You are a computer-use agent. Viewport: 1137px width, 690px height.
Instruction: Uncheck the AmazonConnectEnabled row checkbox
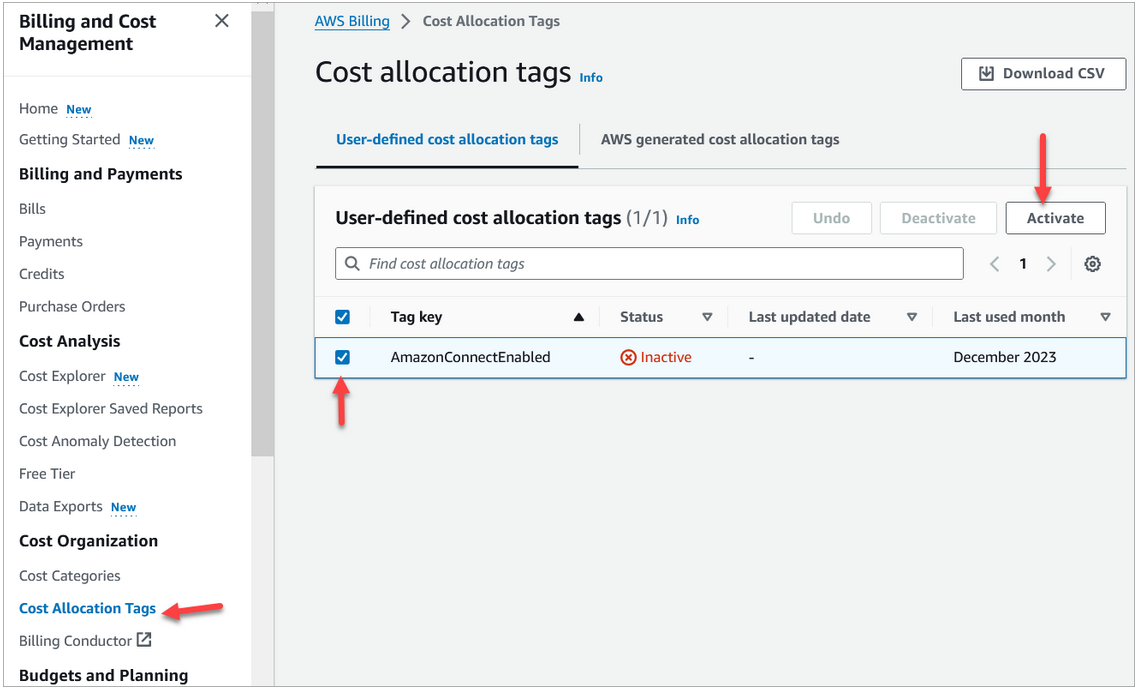(342, 357)
